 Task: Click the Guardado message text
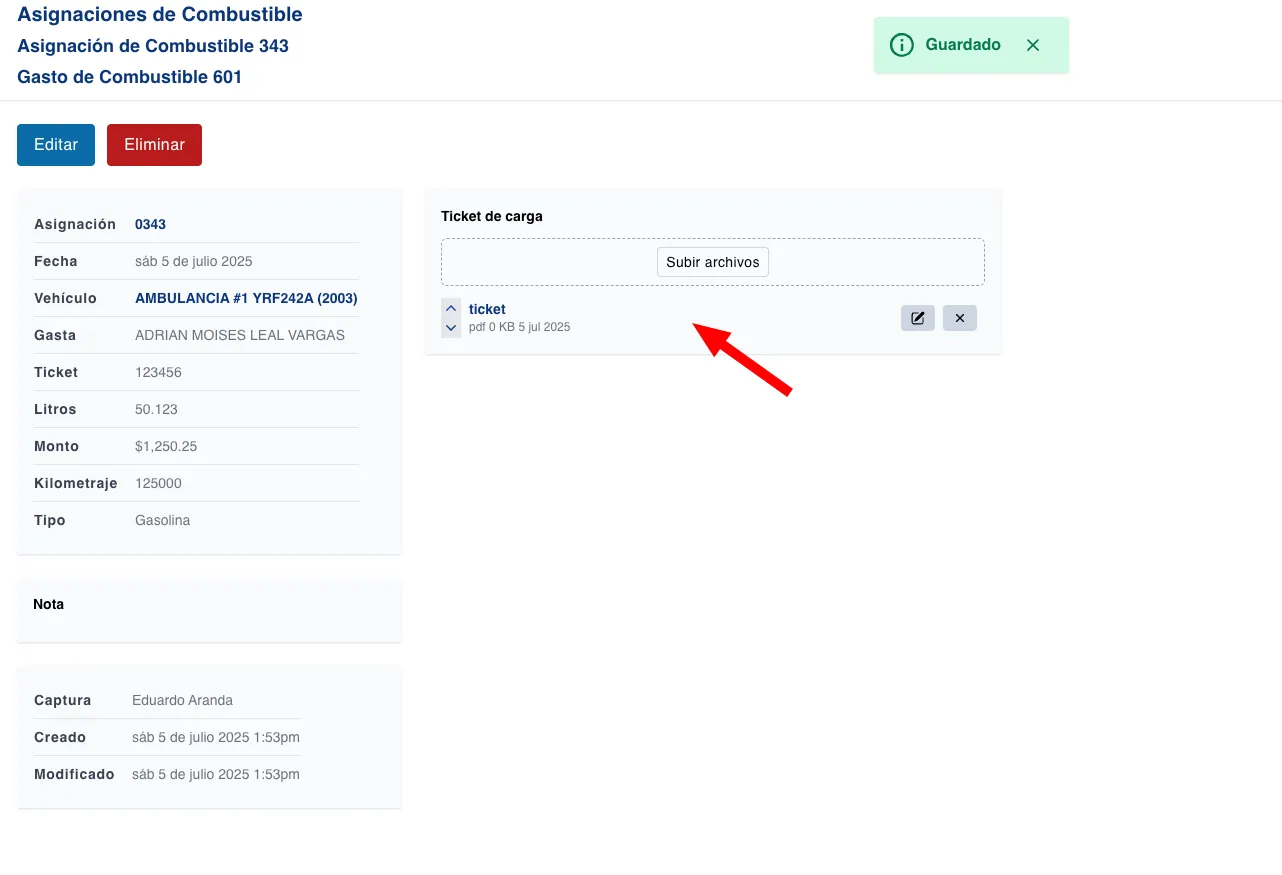pos(962,45)
